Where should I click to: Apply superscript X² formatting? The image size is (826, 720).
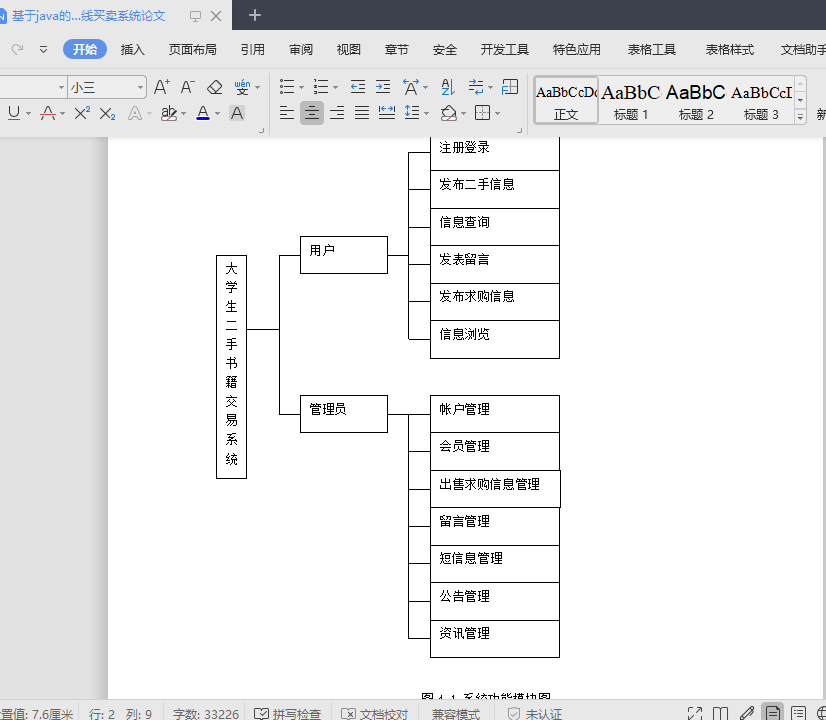tap(82, 113)
